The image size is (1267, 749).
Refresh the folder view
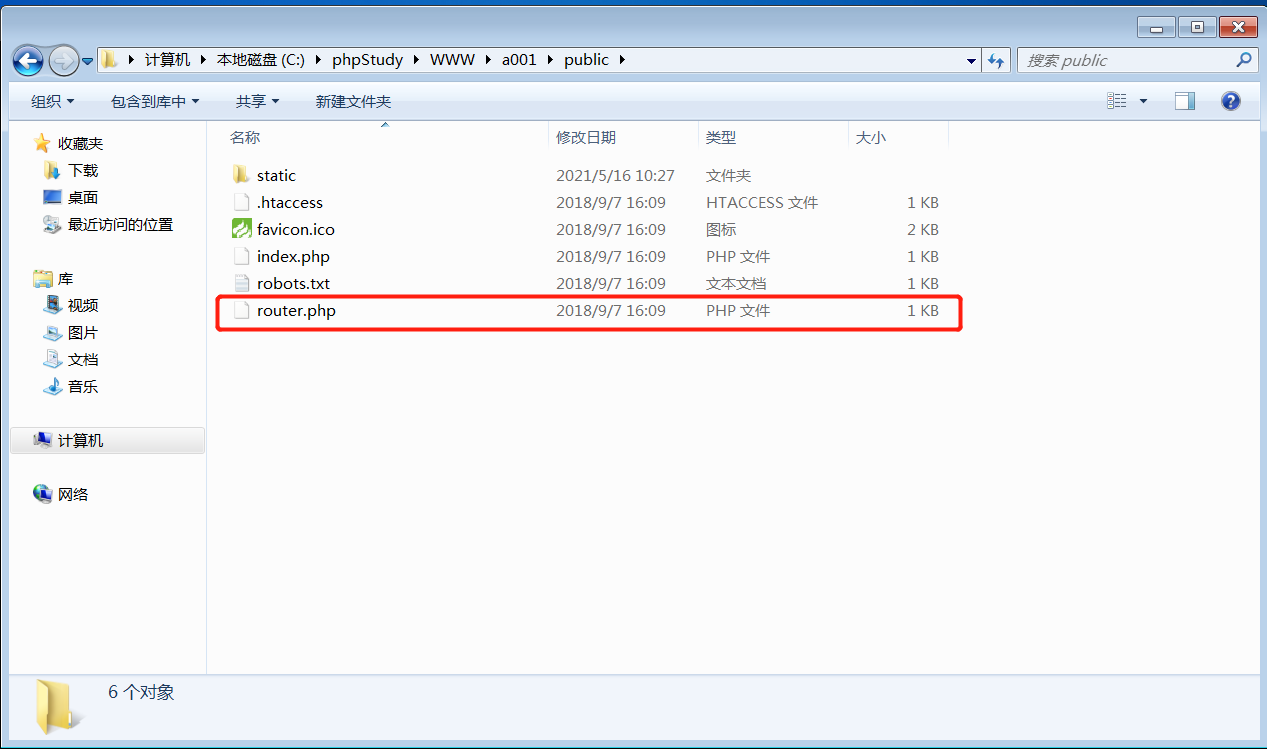tap(995, 61)
